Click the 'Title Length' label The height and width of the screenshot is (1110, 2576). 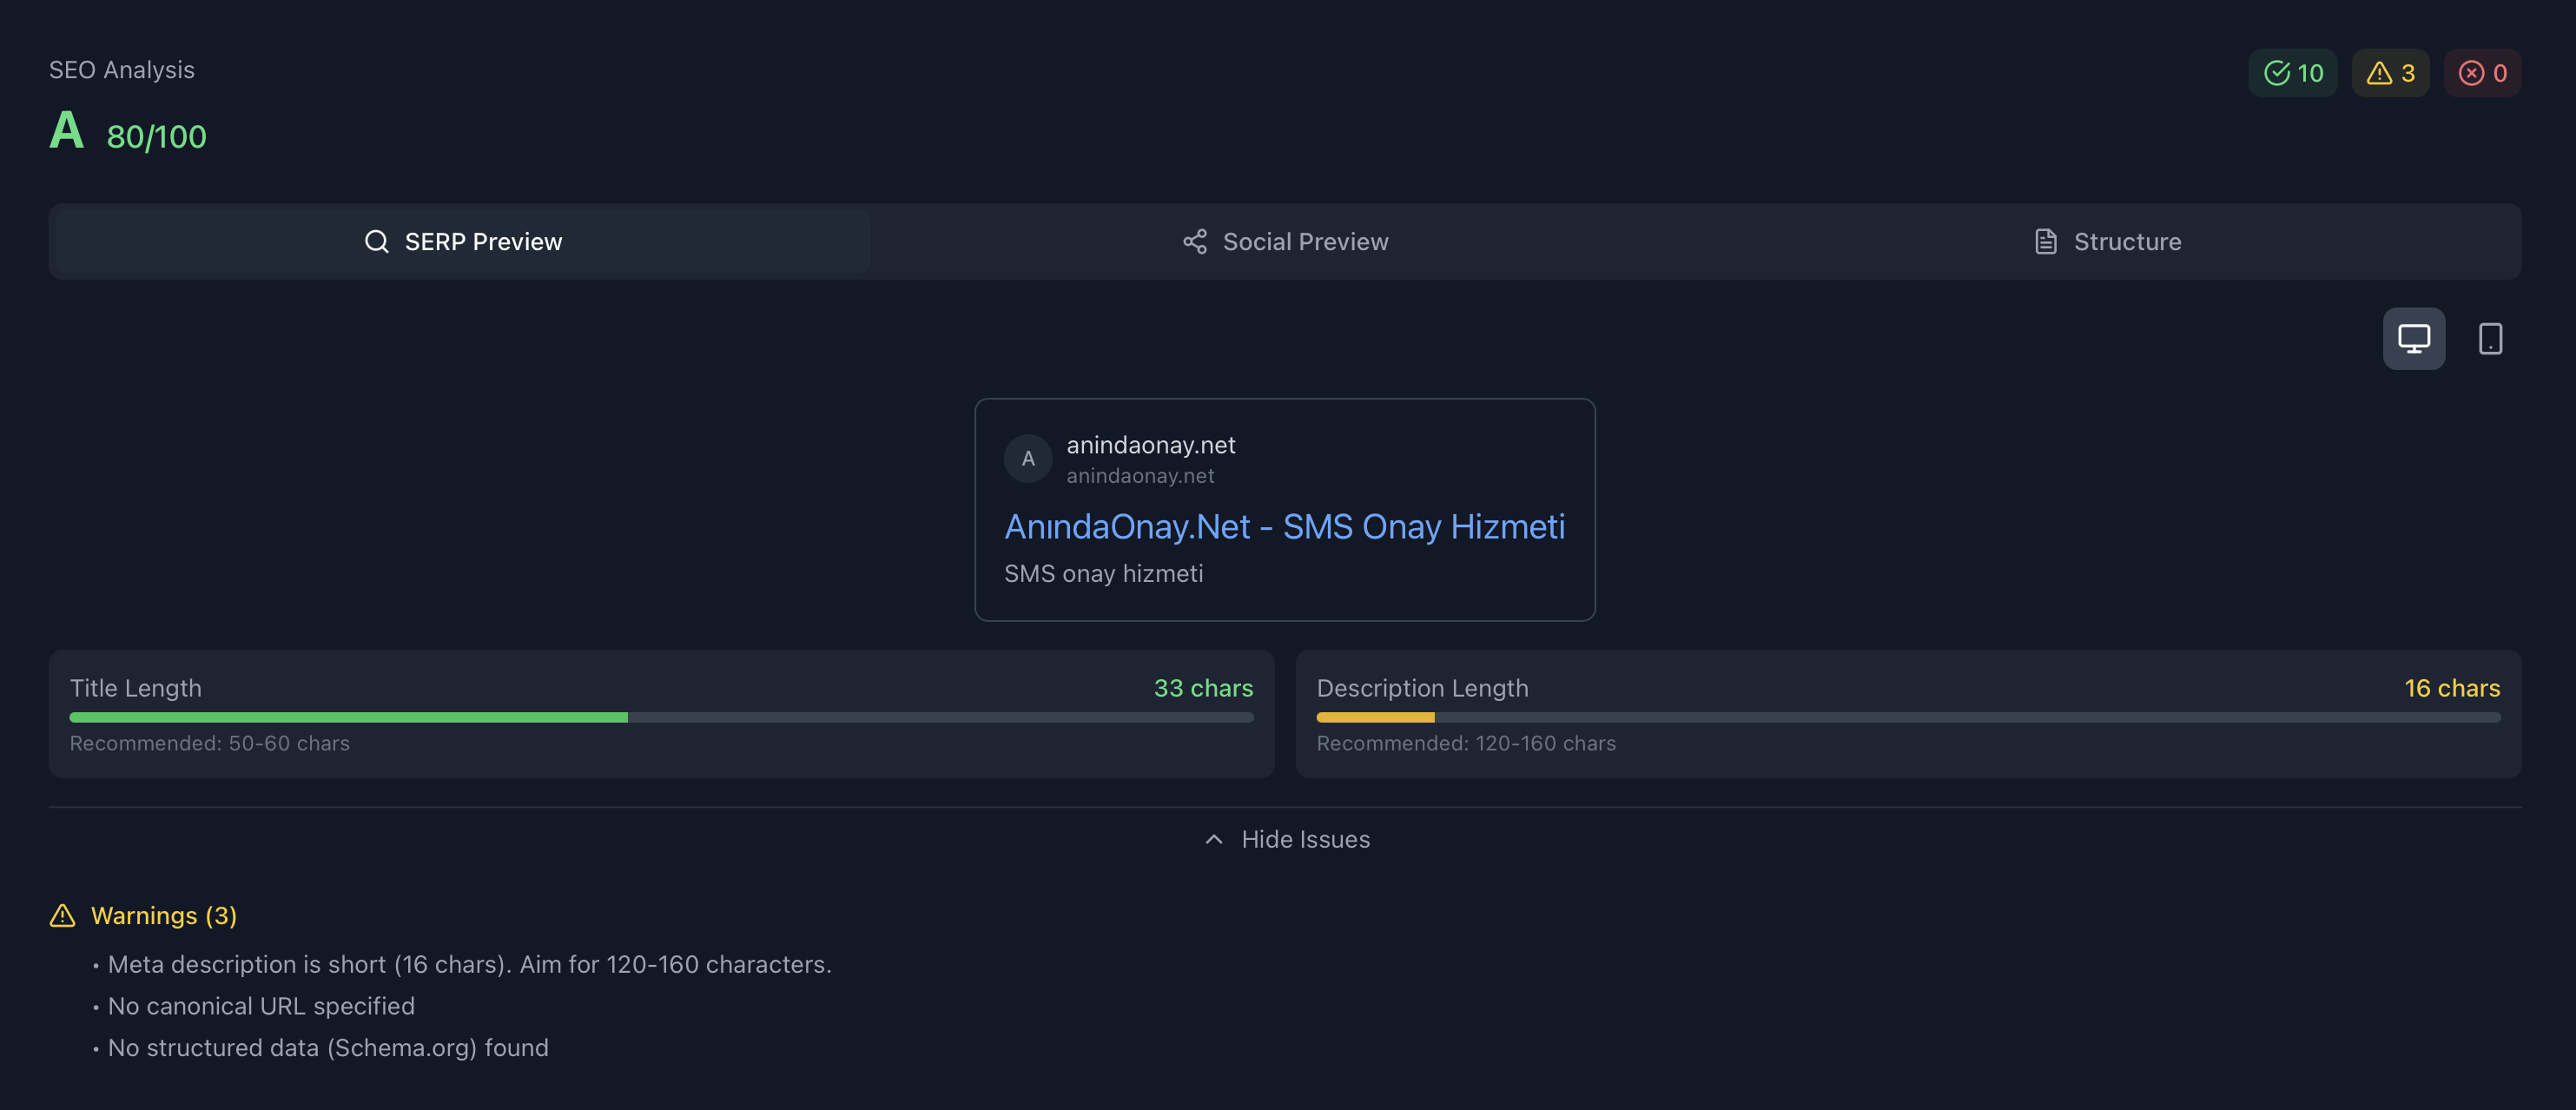click(136, 689)
